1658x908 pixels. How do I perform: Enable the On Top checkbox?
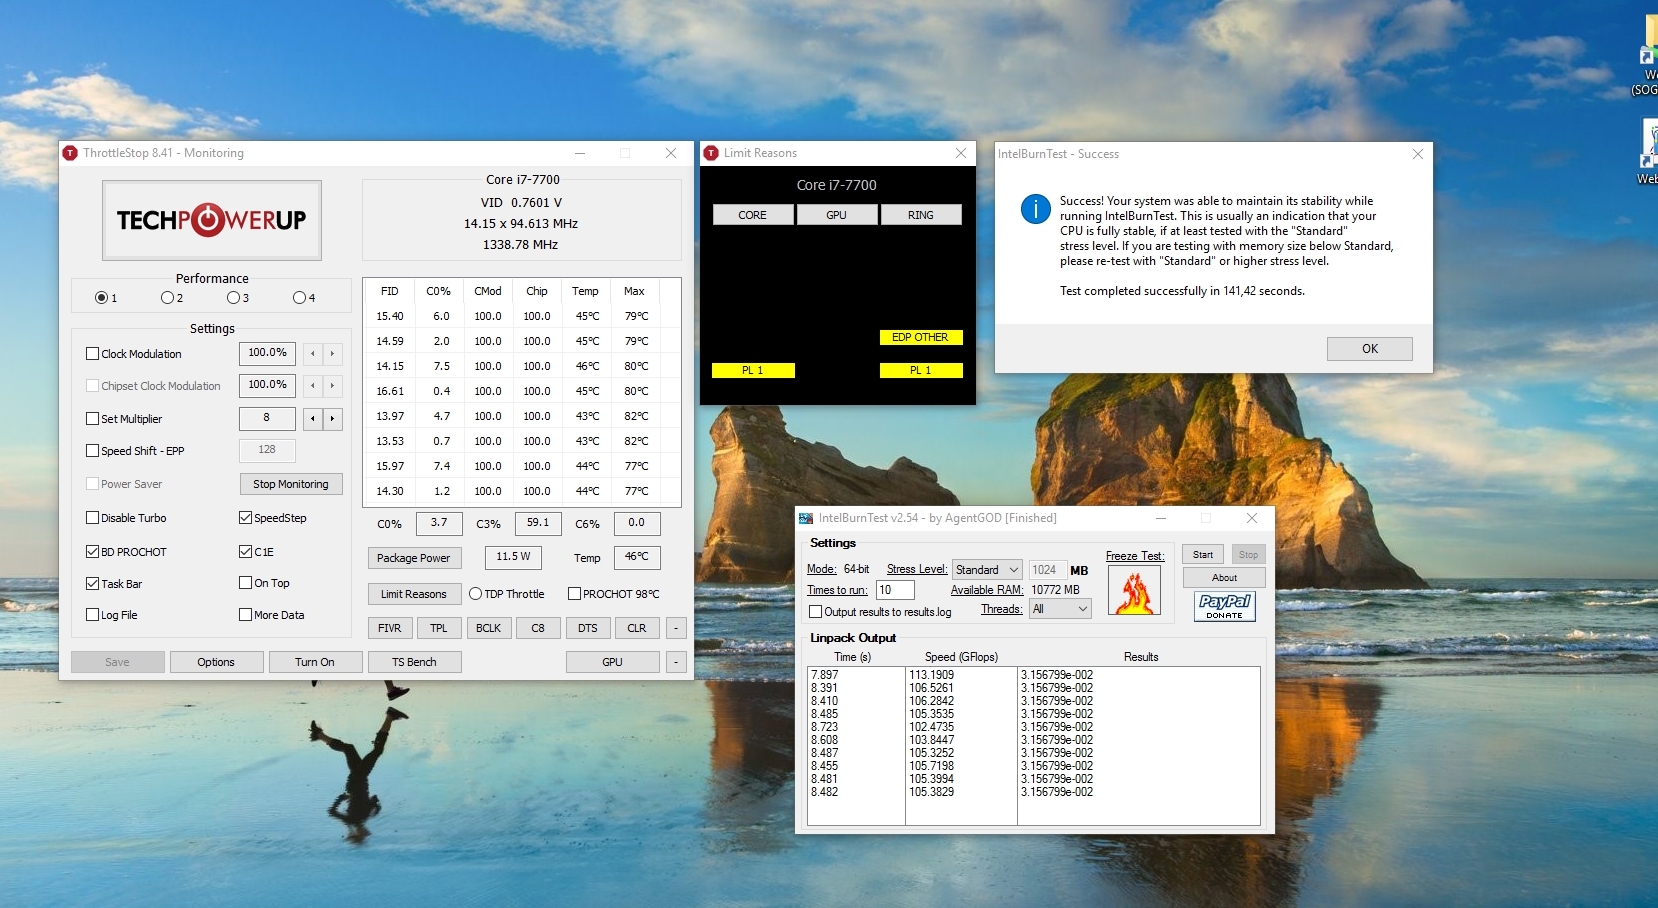click(x=246, y=583)
